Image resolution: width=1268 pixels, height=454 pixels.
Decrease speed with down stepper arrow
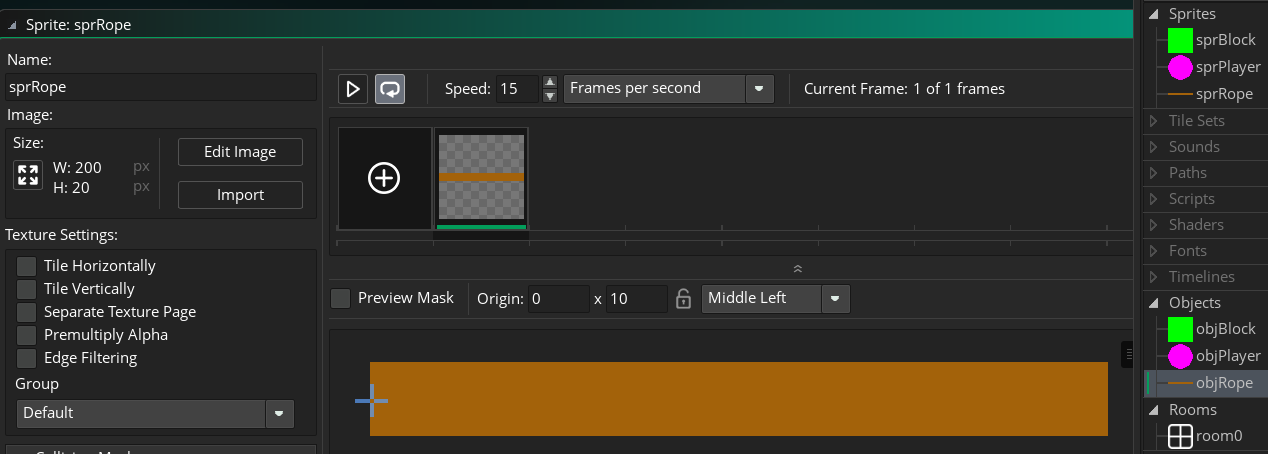[x=549, y=96]
